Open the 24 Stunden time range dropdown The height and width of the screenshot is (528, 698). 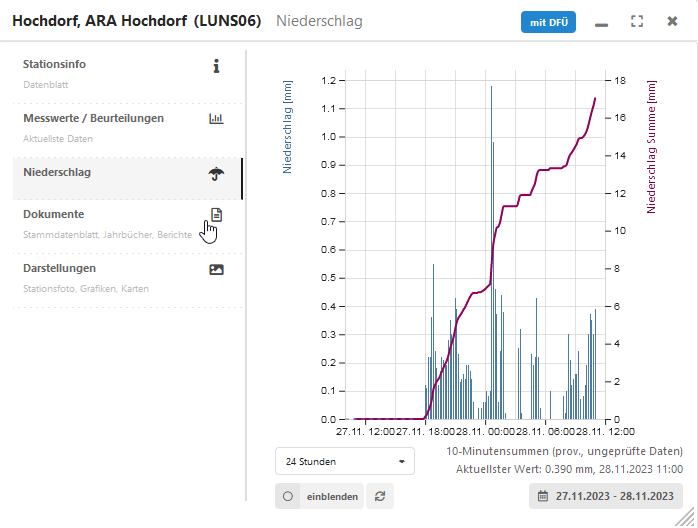pyautogui.click(x=344, y=462)
